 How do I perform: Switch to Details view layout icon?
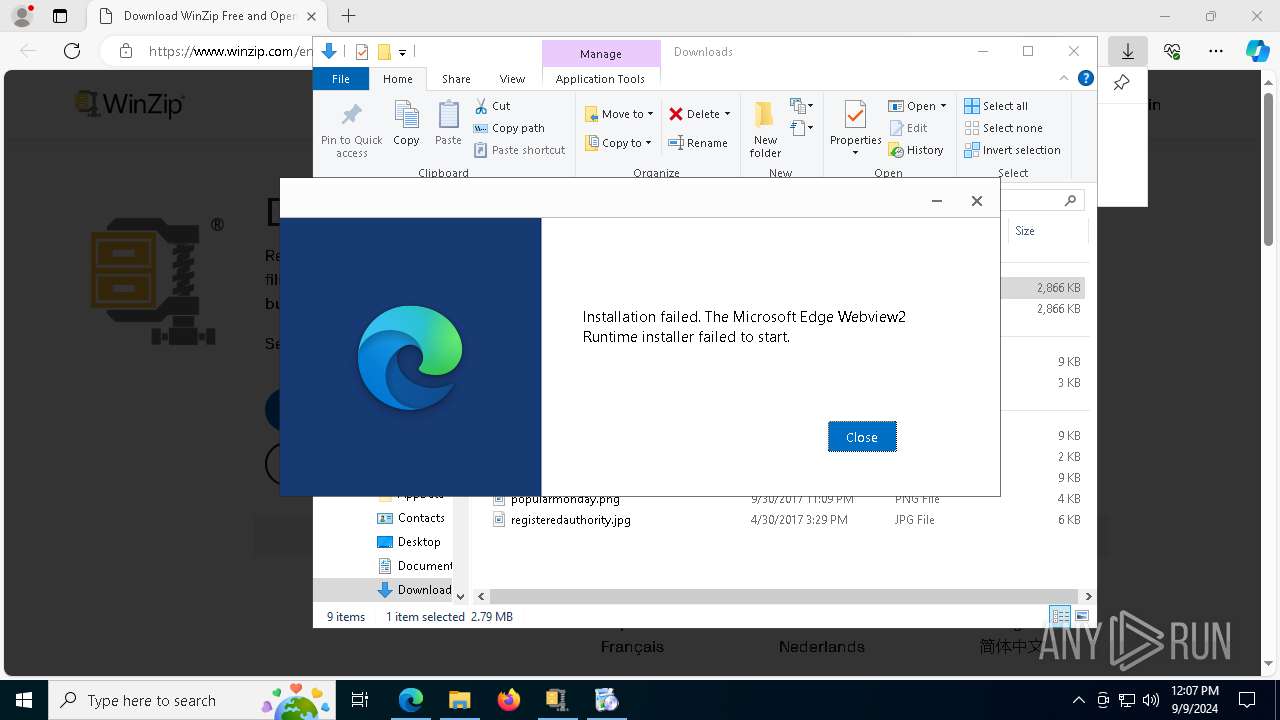pos(1059,617)
